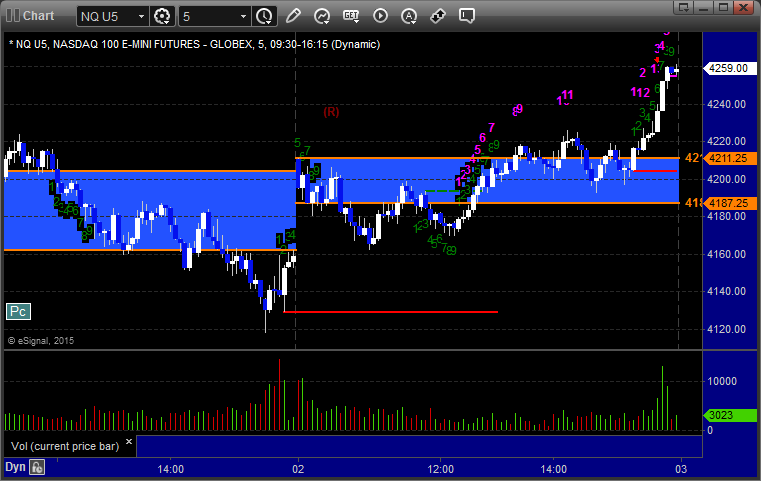Click the chart grip handle beside Chart title

13,16
